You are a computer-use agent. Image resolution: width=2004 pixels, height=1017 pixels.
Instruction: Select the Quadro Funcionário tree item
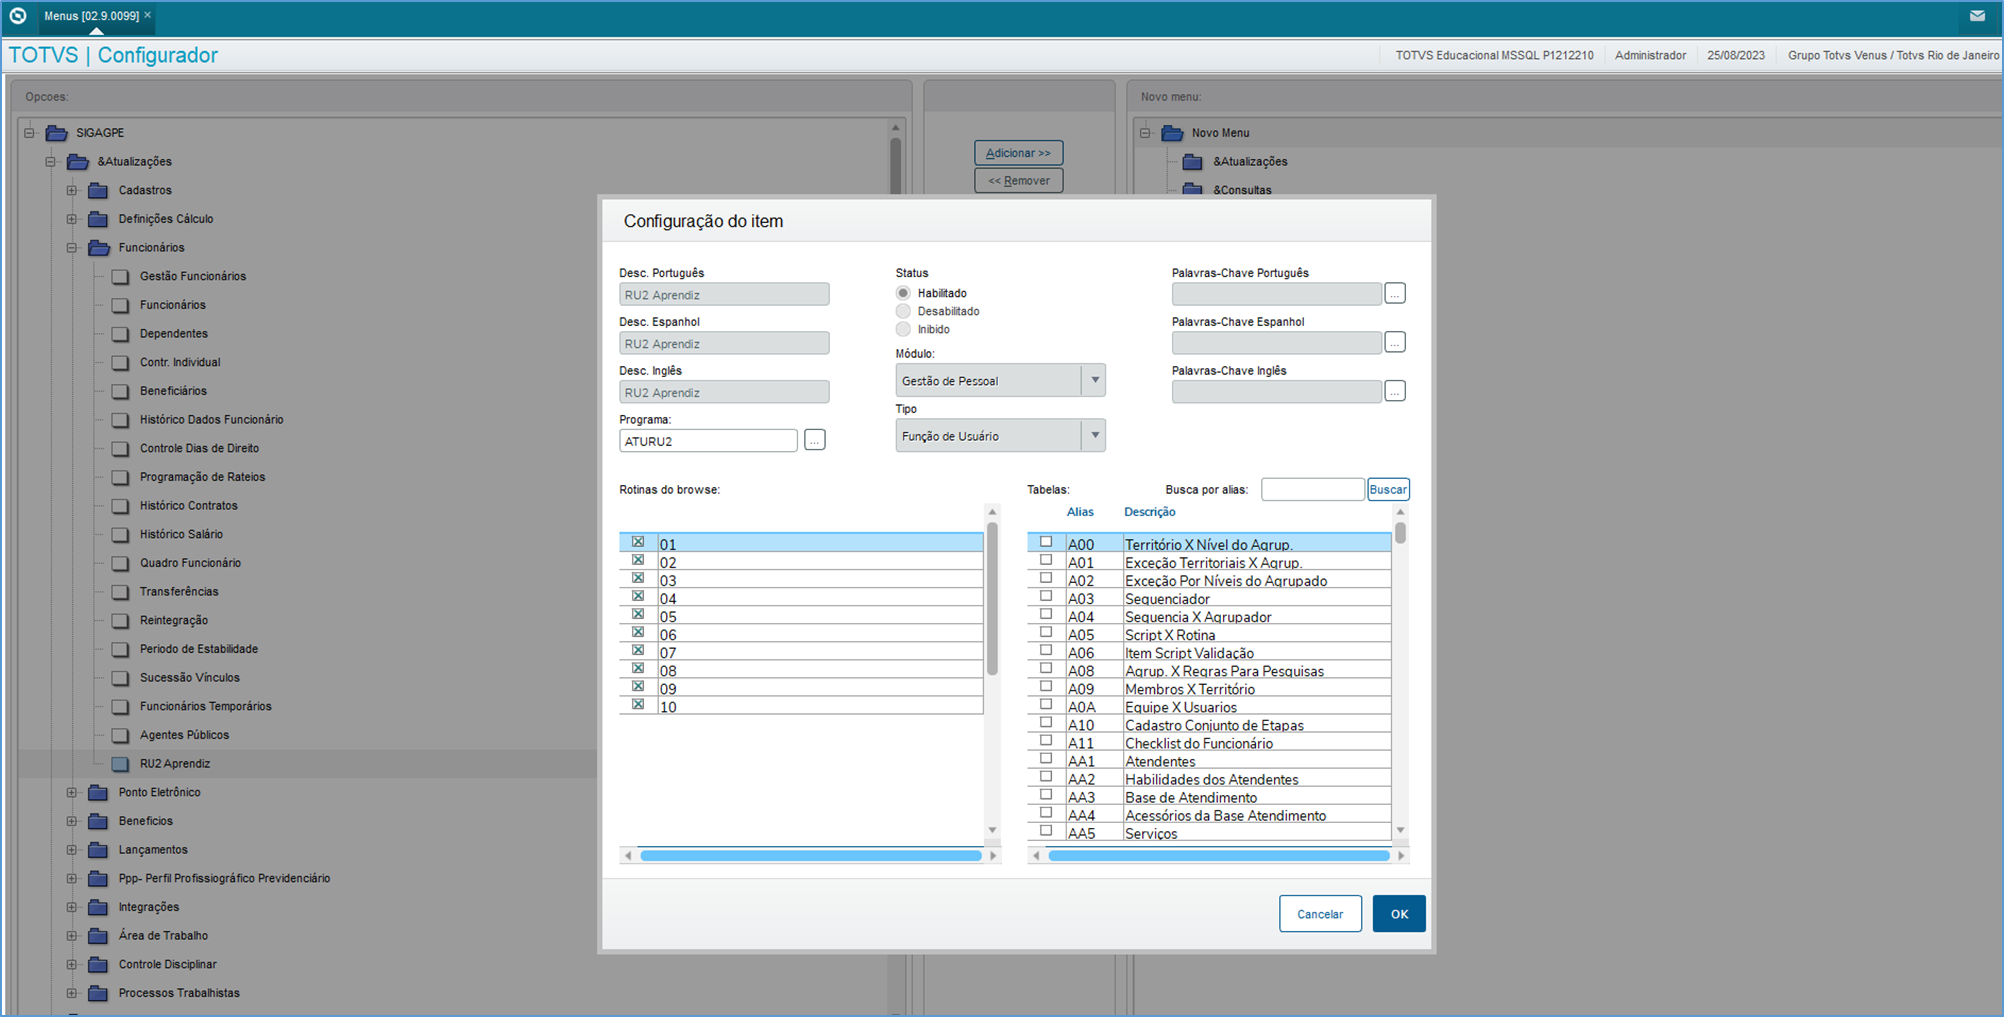(x=190, y=563)
